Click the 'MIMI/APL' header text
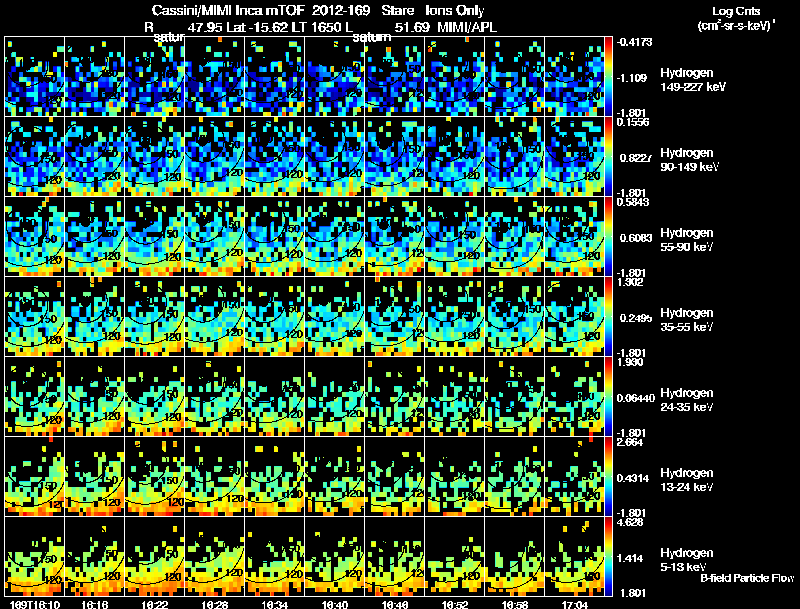 467,28
